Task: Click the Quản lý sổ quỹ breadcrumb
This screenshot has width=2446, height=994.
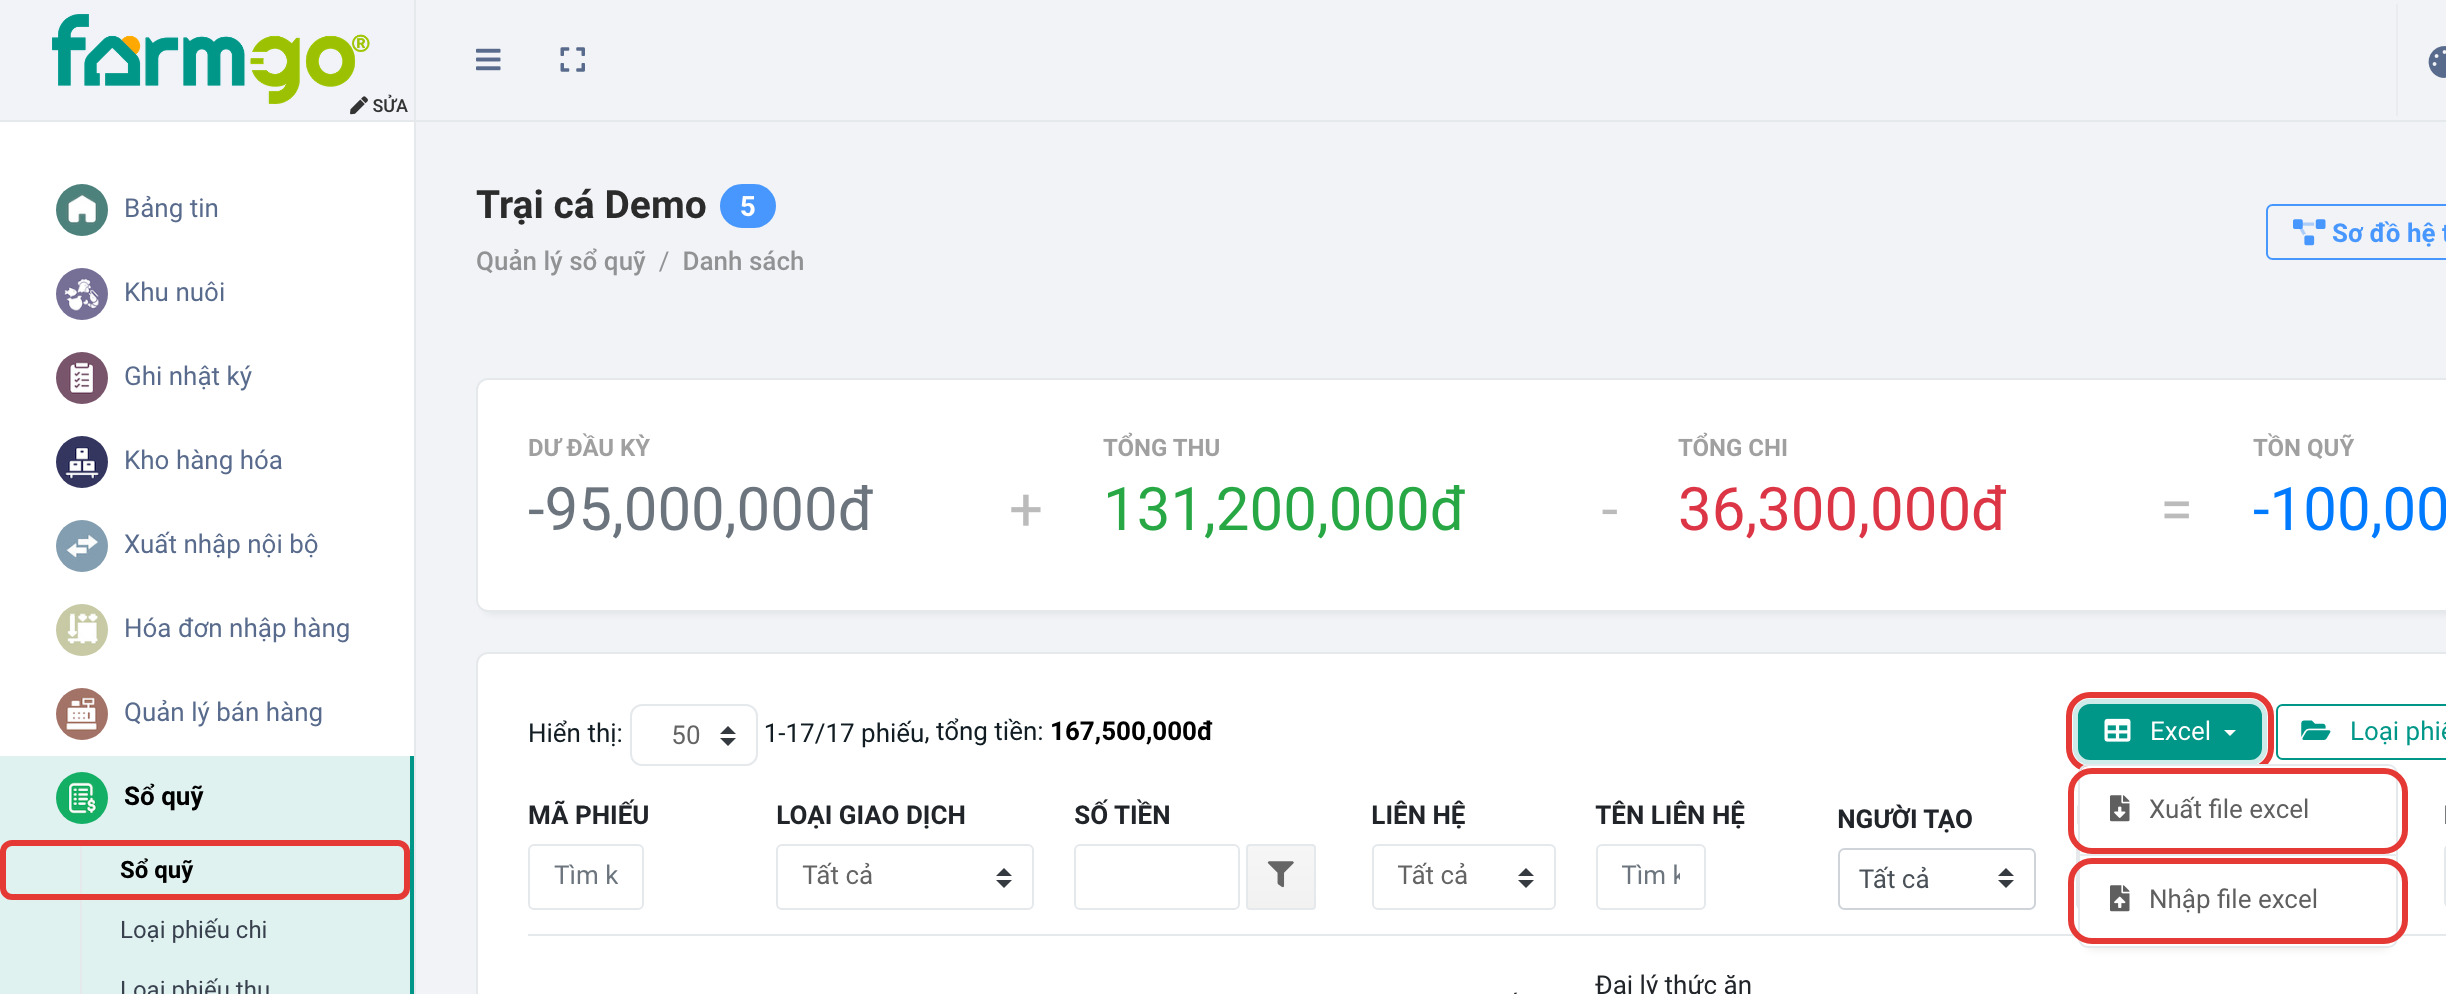Action: [560, 262]
